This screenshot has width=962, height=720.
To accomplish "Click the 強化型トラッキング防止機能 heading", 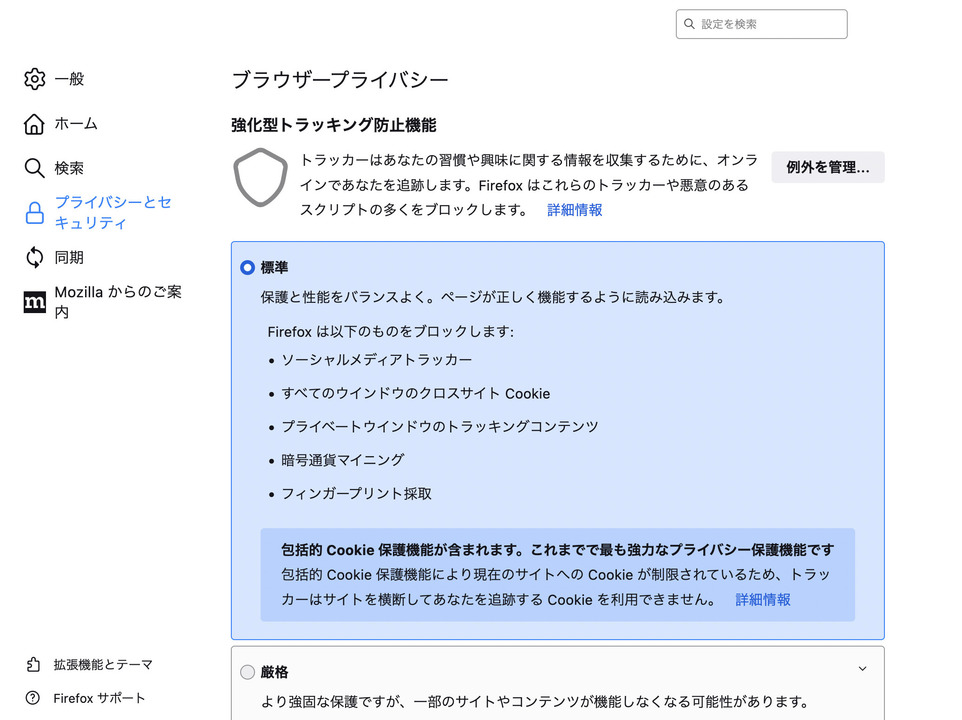I will click(334, 125).
